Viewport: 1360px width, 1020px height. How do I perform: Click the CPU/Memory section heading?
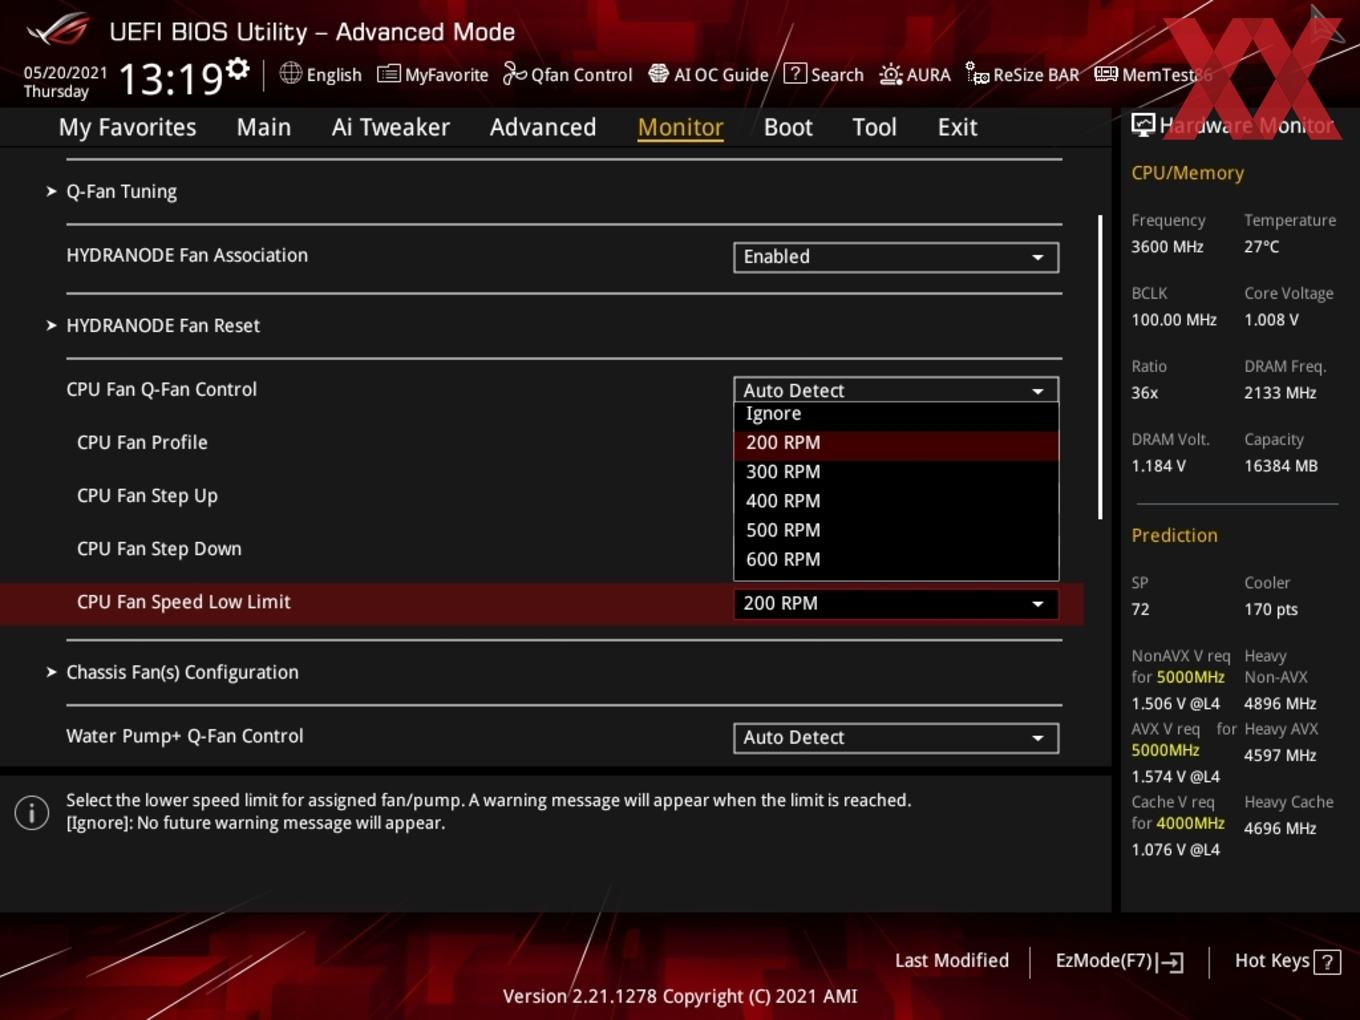[x=1188, y=173]
